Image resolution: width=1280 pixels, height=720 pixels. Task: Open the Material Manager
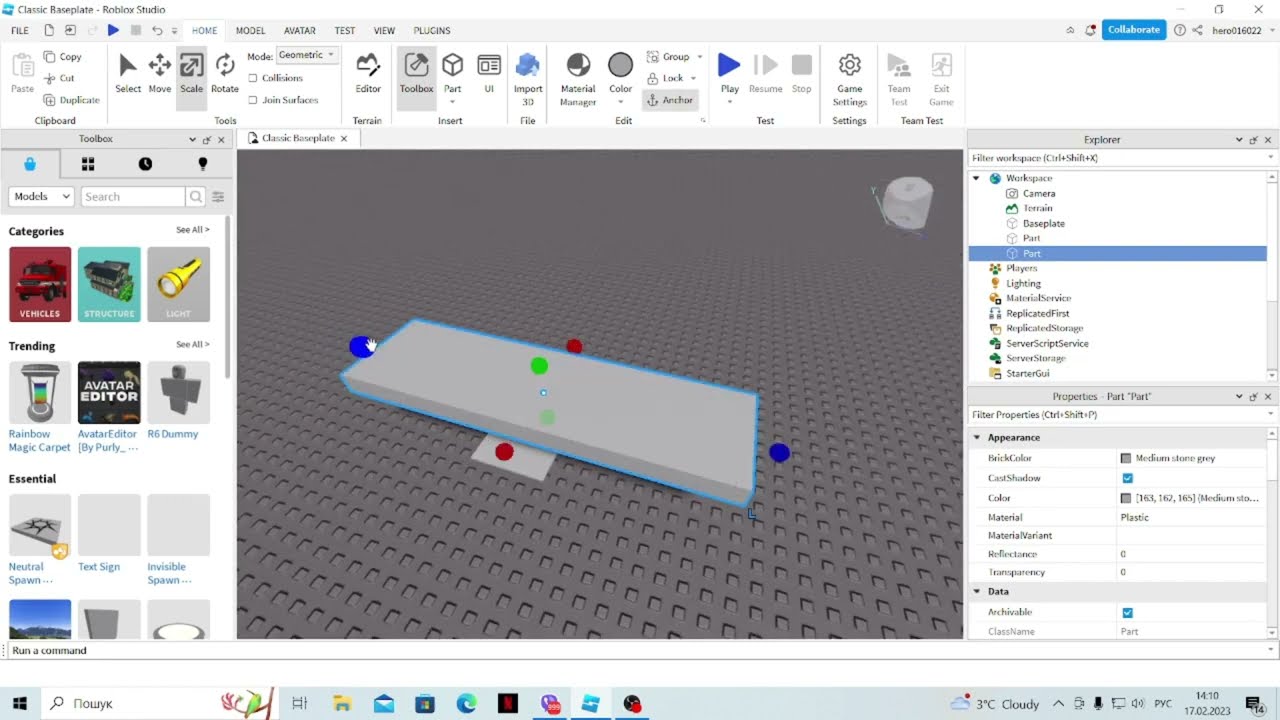(x=578, y=80)
